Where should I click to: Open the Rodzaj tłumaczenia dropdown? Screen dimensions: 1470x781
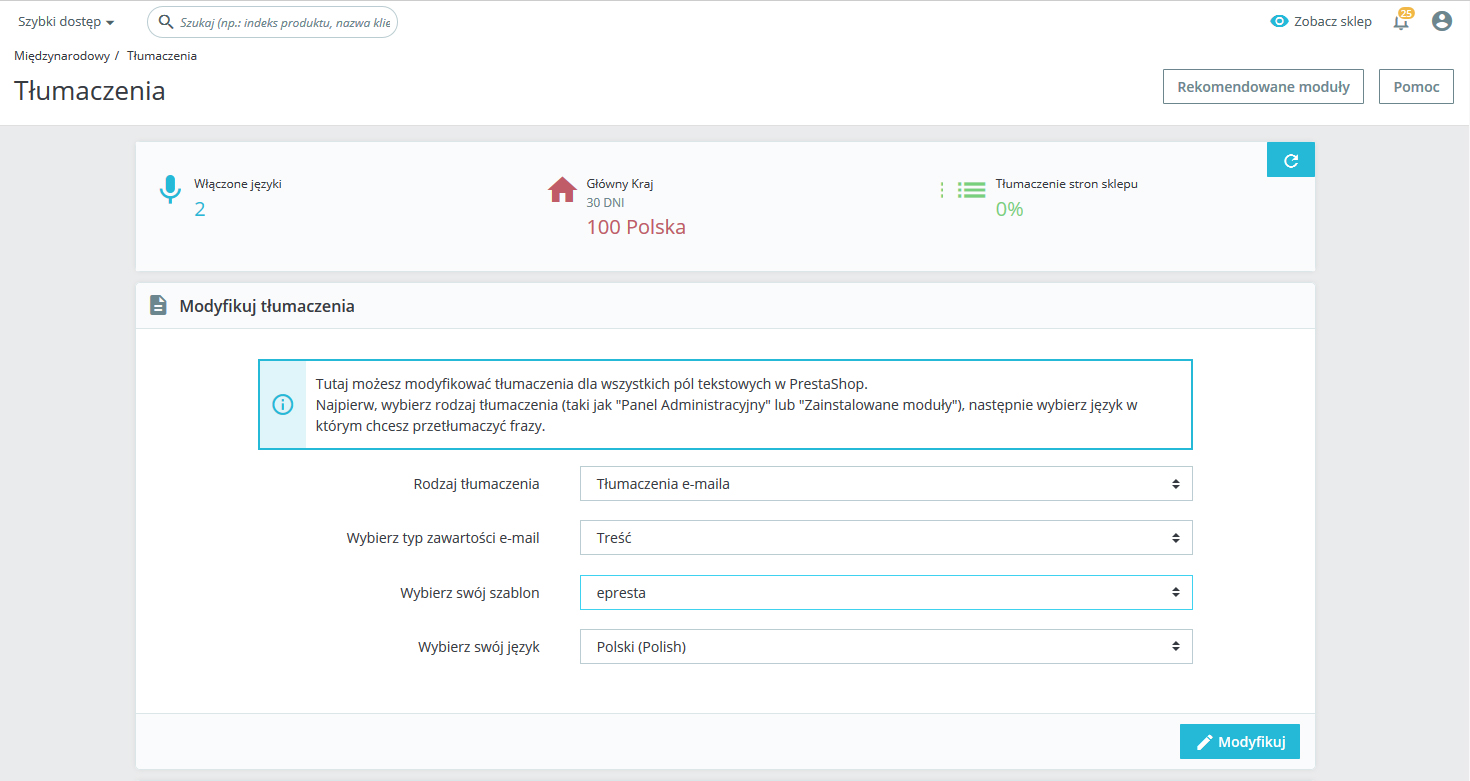tap(886, 484)
